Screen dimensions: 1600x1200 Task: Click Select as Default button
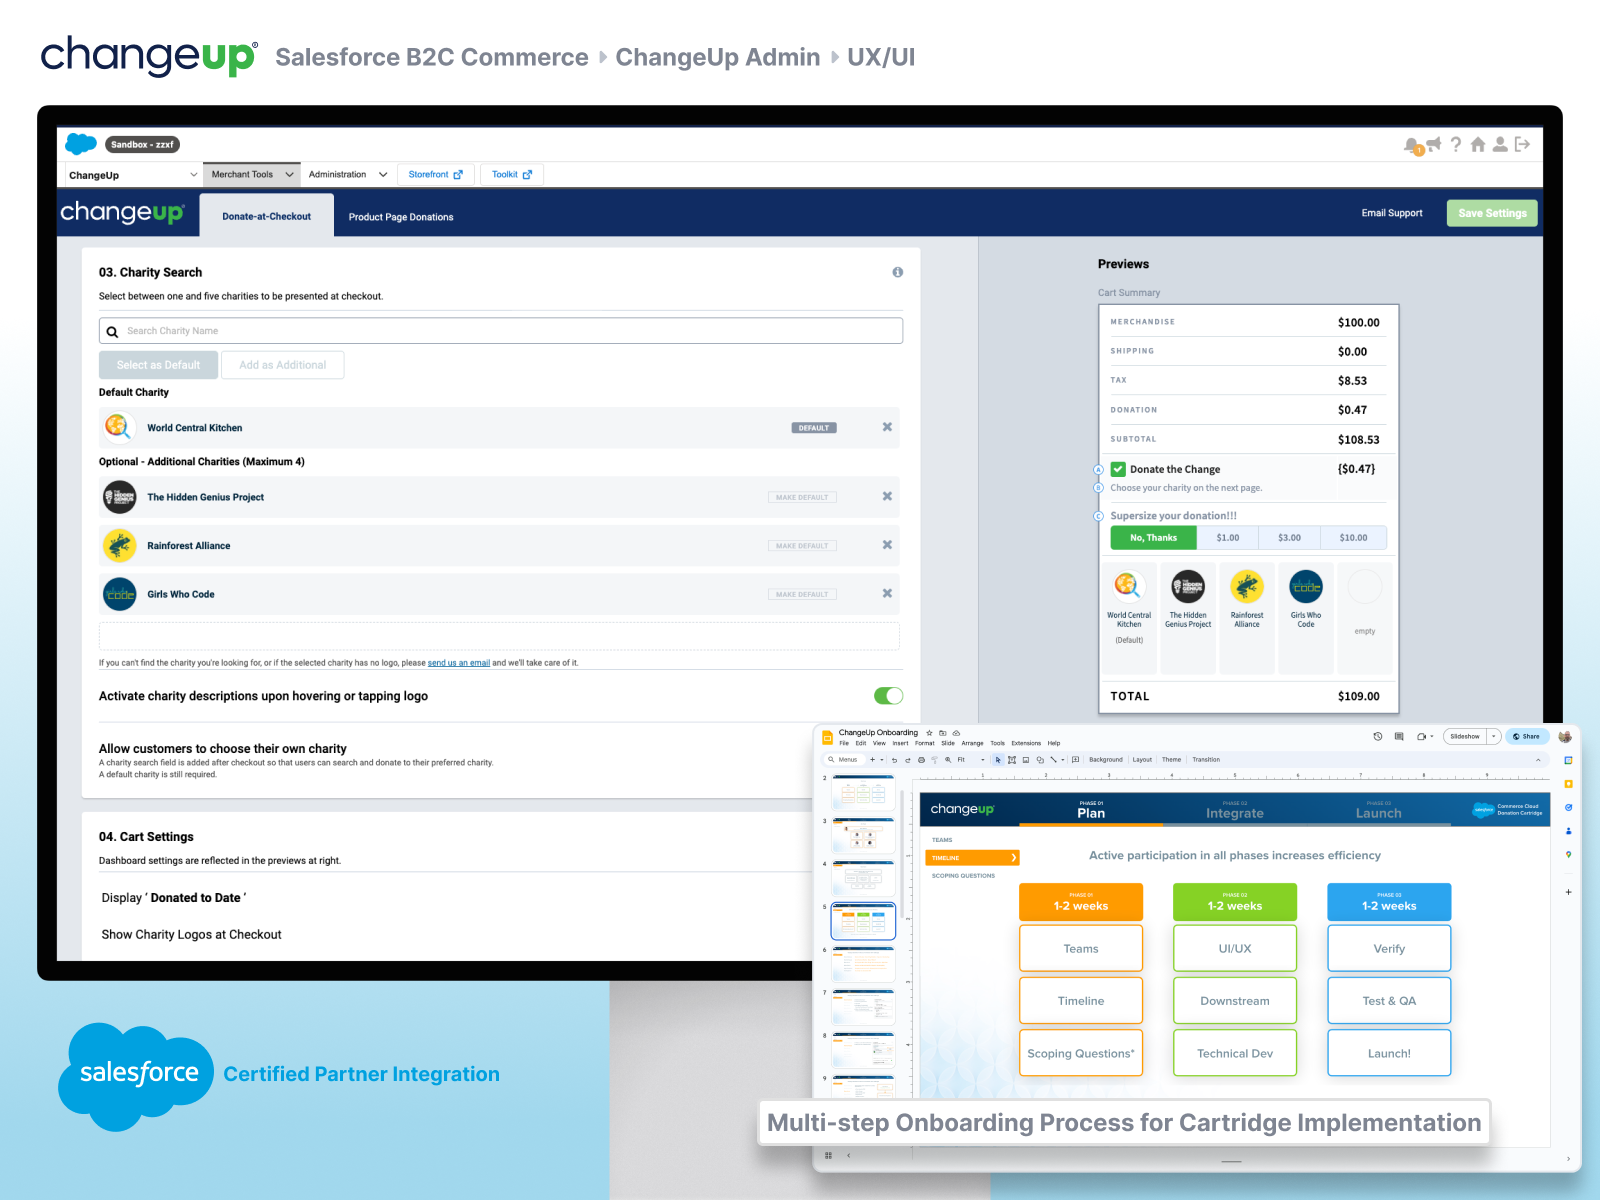pyautogui.click(x=158, y=365)
